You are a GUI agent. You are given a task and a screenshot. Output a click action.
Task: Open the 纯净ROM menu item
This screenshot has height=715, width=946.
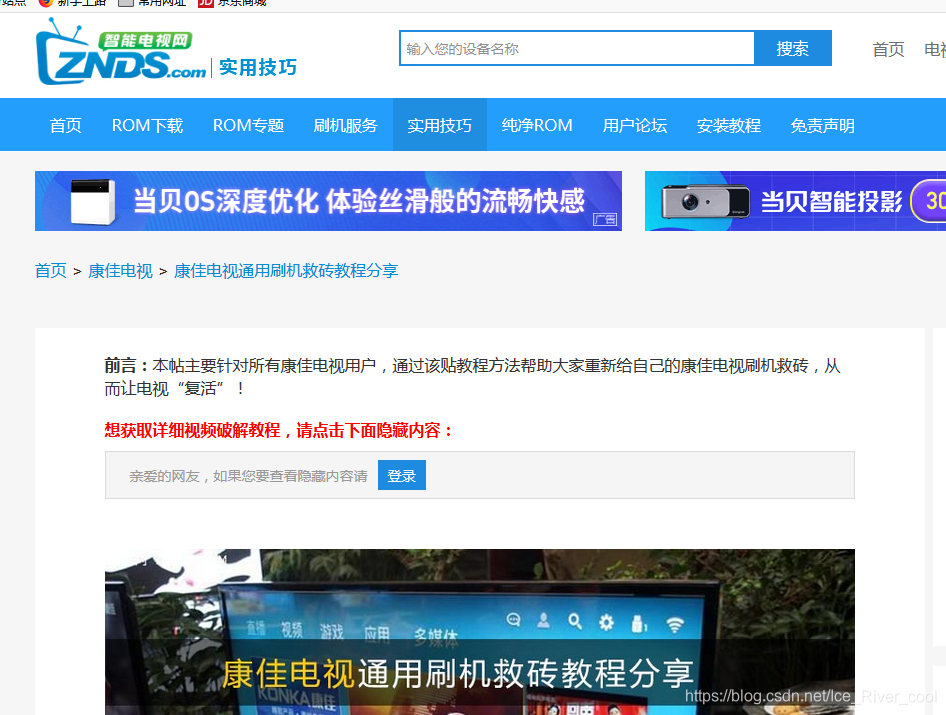[537, 126]
